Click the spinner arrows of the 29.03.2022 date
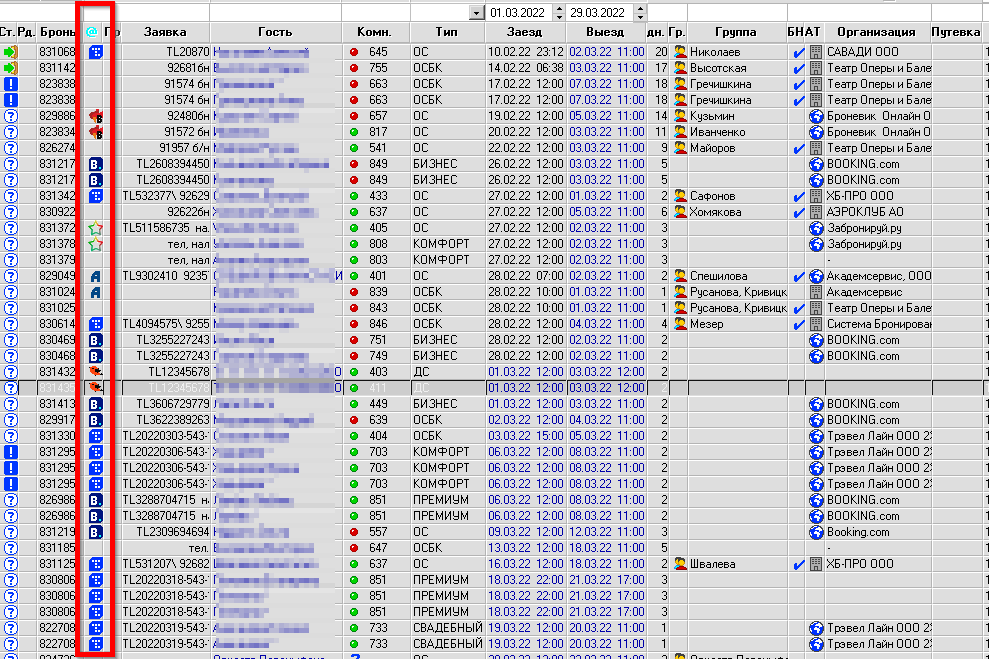This screenshot has height=659, width=989. click(x=640, y=13)
